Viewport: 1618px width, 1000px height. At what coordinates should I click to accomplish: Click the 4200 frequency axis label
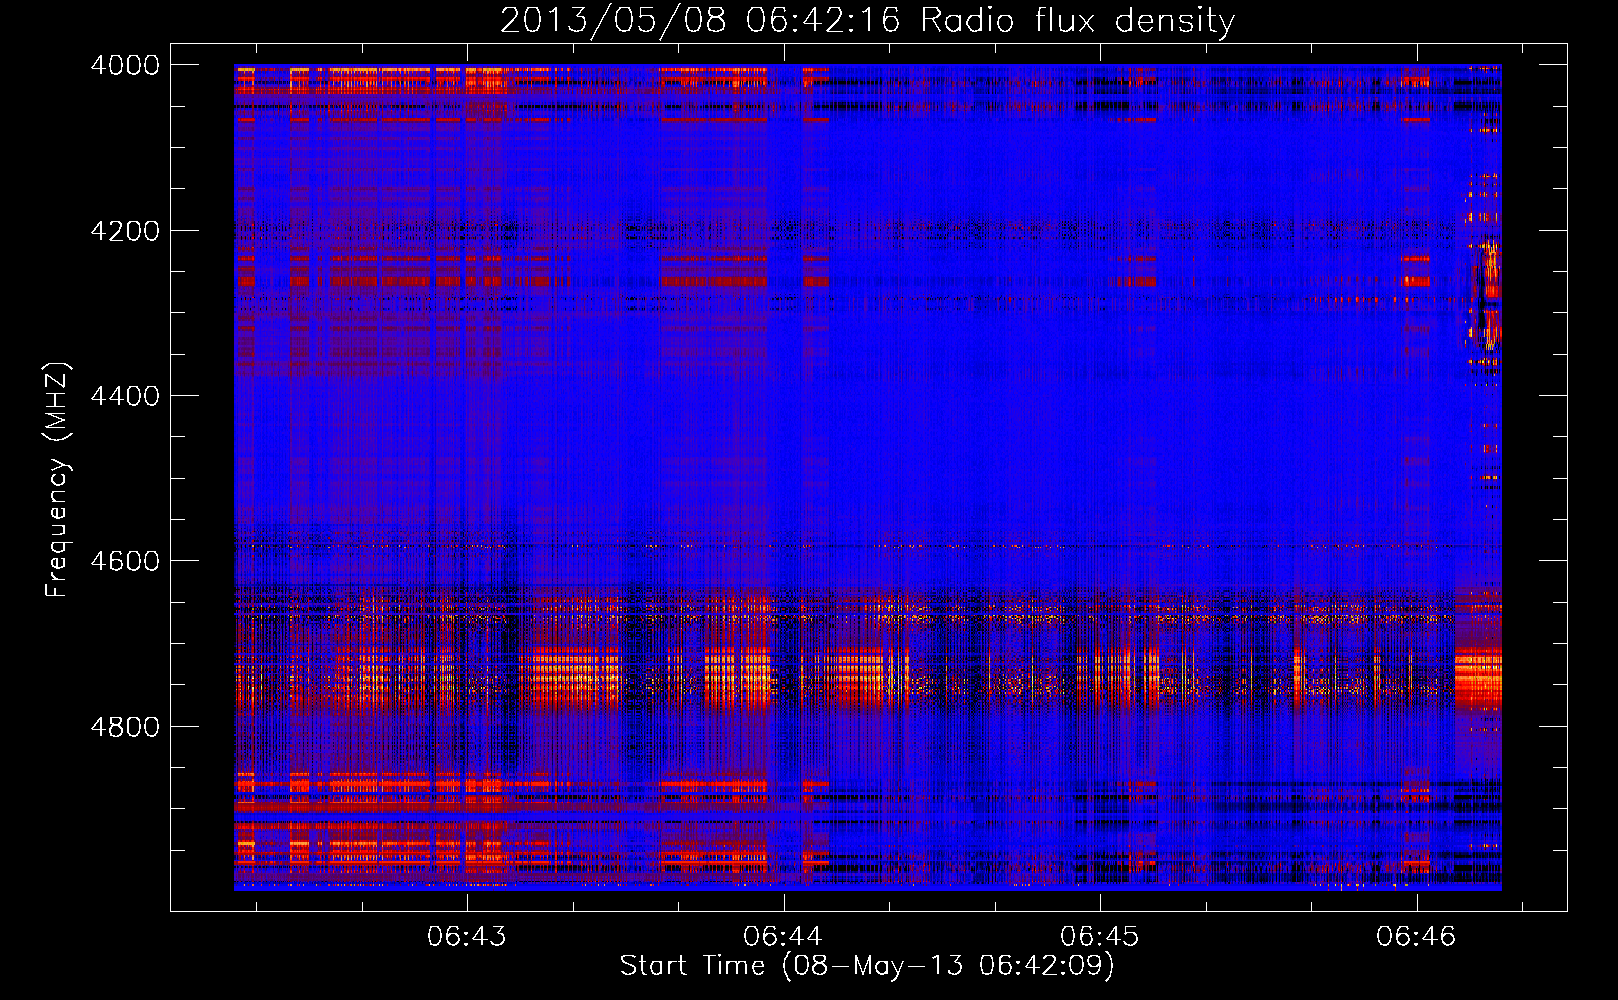click(124, 231)
